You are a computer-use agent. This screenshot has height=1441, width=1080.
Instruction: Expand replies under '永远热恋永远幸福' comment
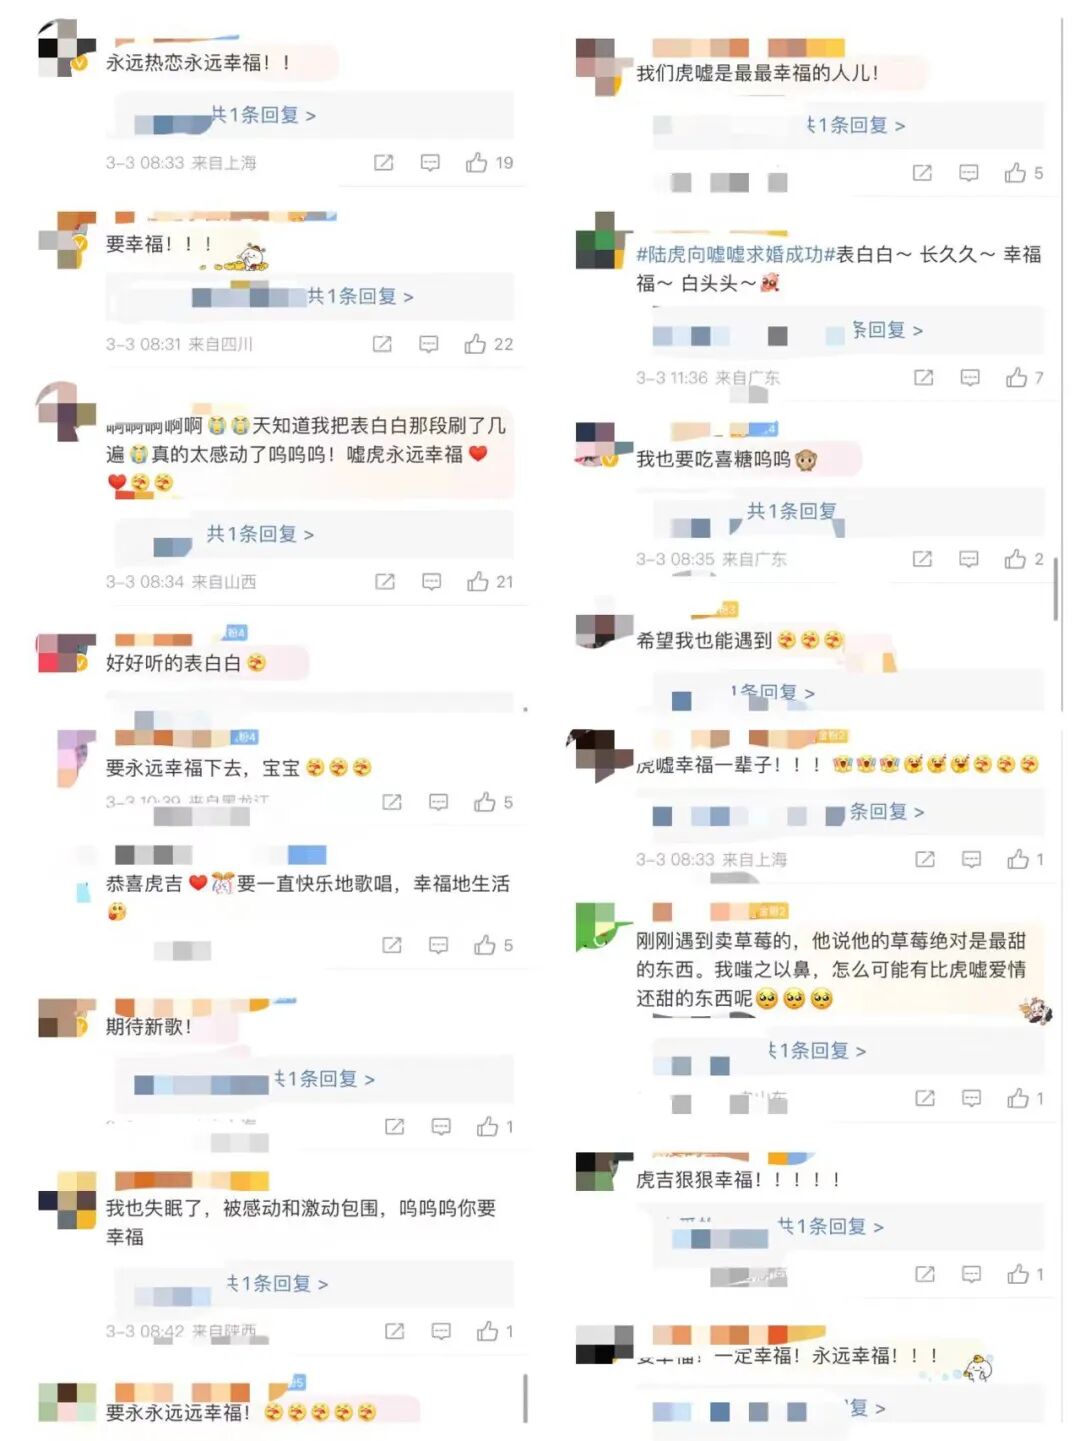tap(263, 115)
